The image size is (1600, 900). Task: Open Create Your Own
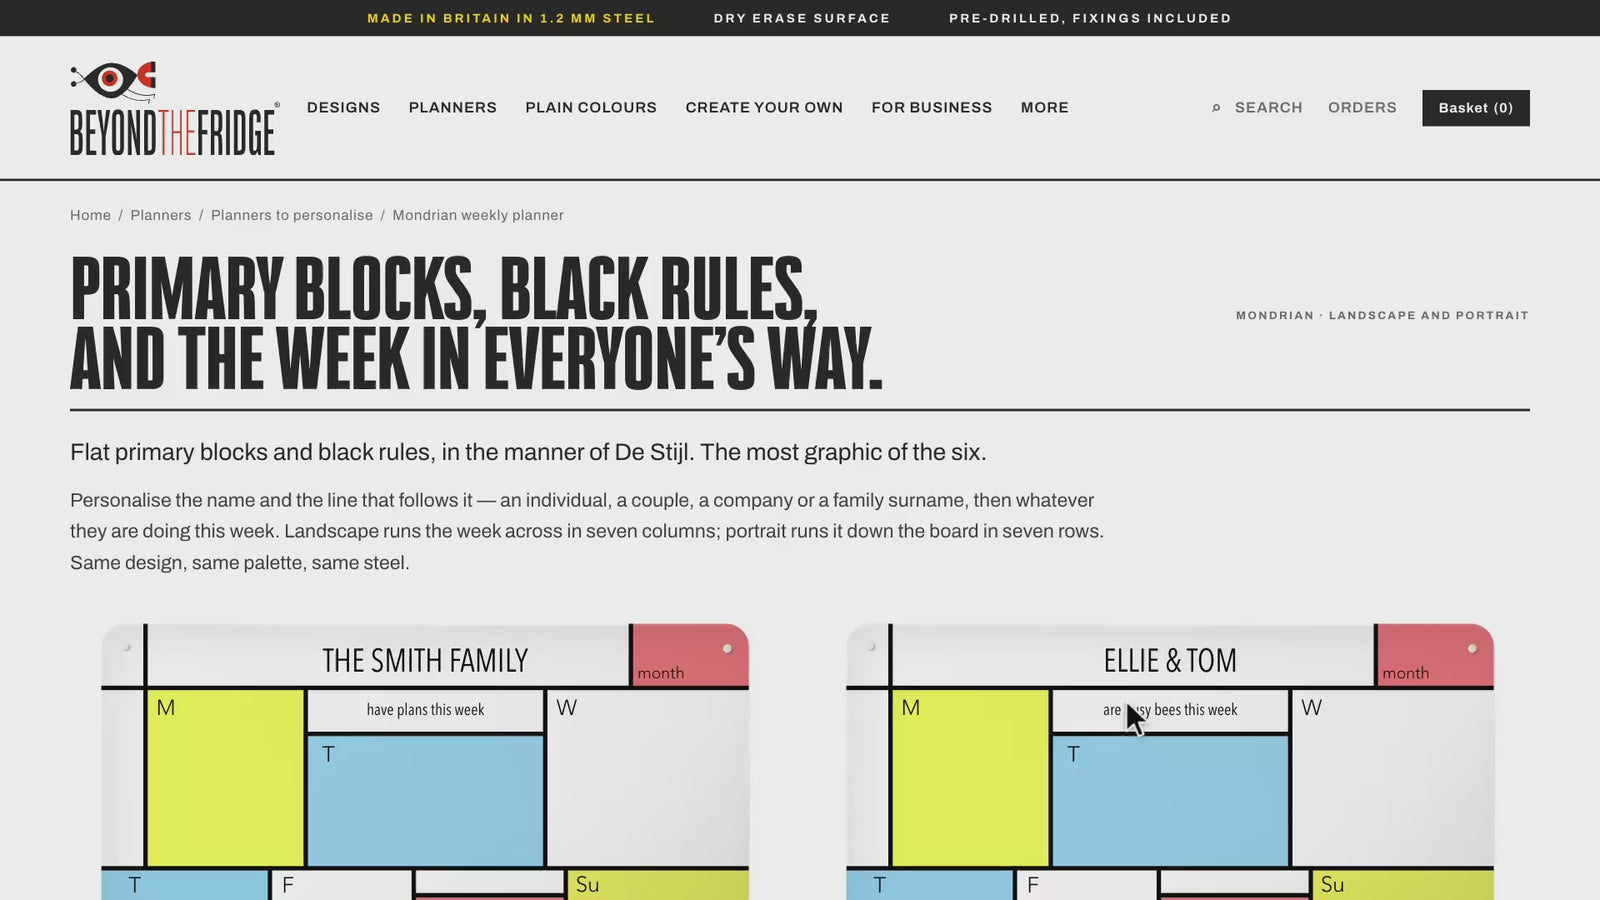click(764, 108)
